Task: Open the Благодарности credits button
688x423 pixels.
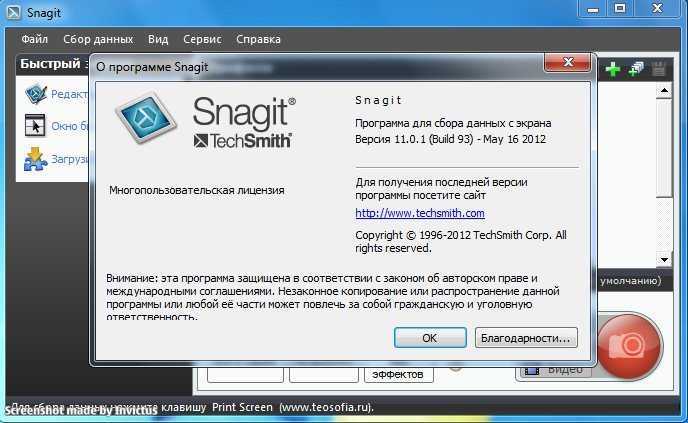Action: click(526, 338)
